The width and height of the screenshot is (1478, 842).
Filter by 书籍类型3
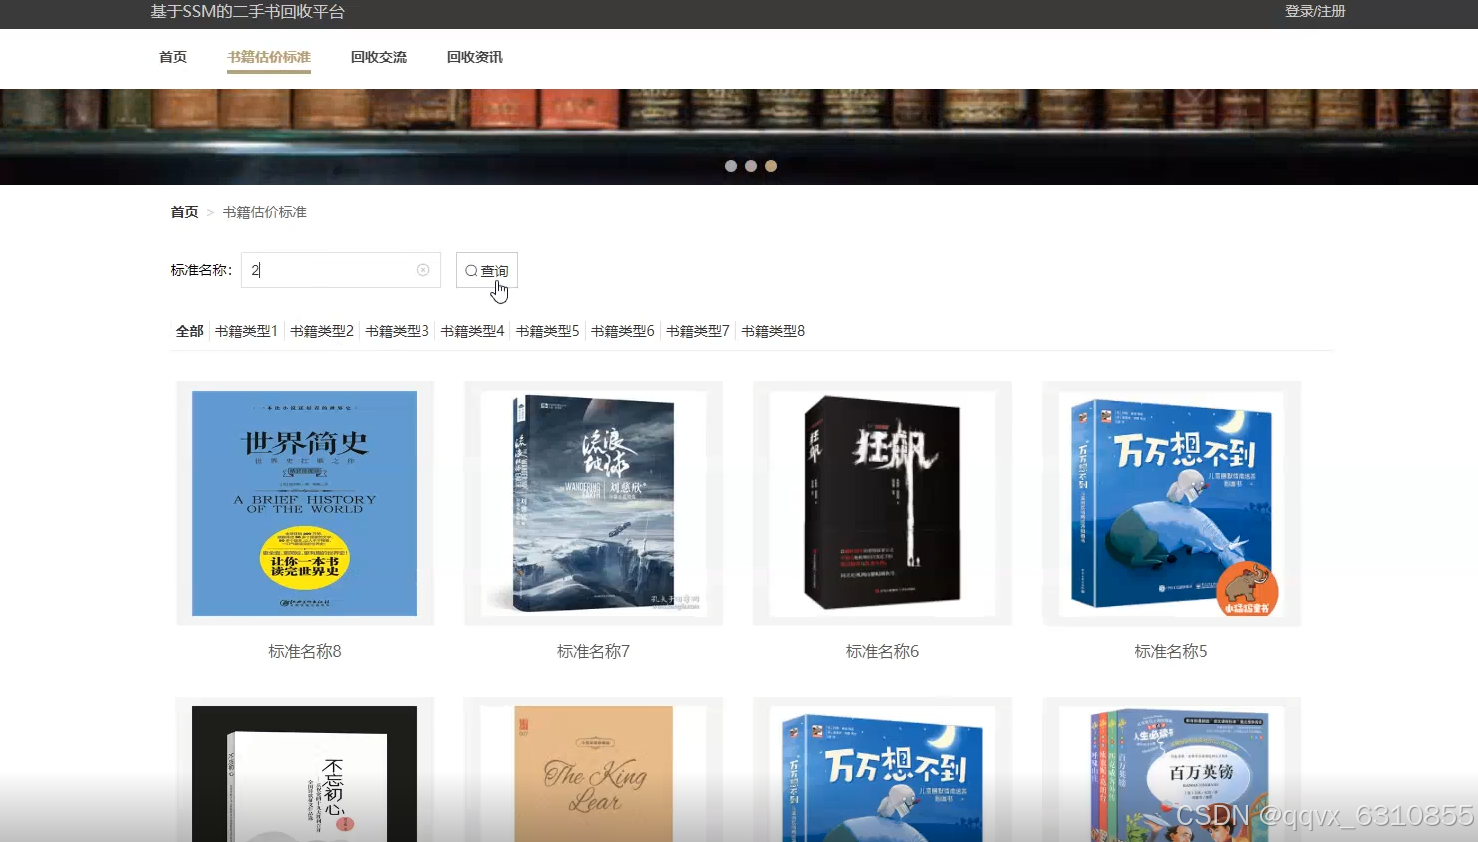(x=397, y=331)
